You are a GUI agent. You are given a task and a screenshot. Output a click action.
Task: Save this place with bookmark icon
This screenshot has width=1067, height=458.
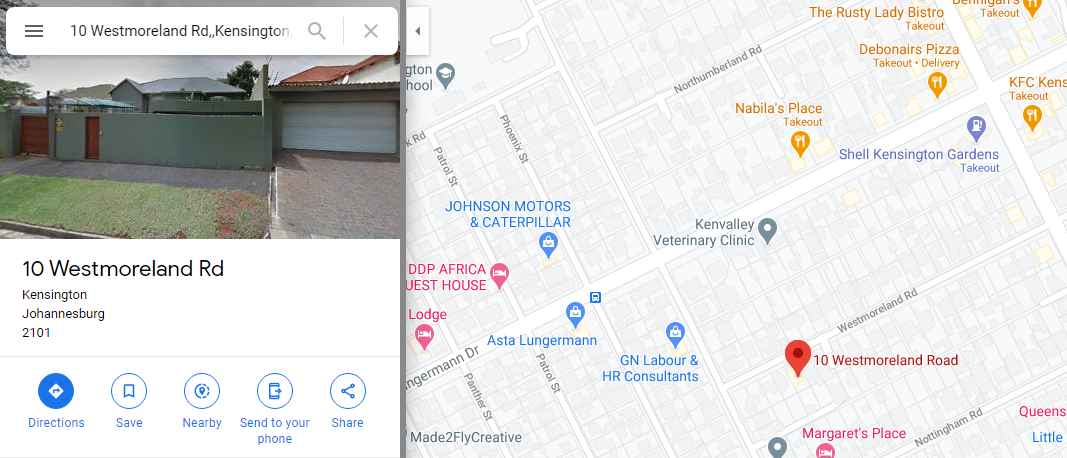(129, 391)
